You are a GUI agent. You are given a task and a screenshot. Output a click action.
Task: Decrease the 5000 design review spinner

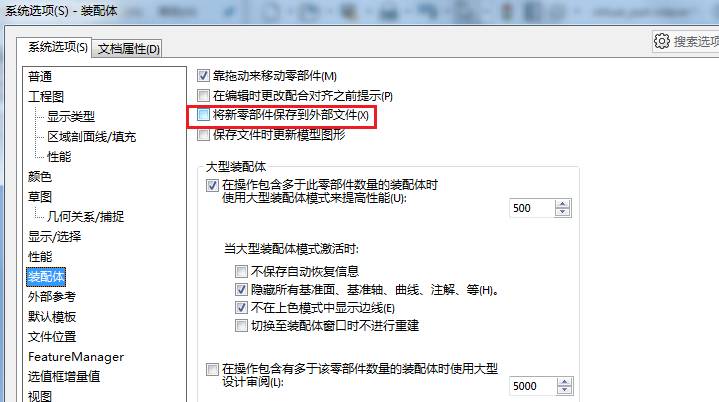tap(564, 390)
